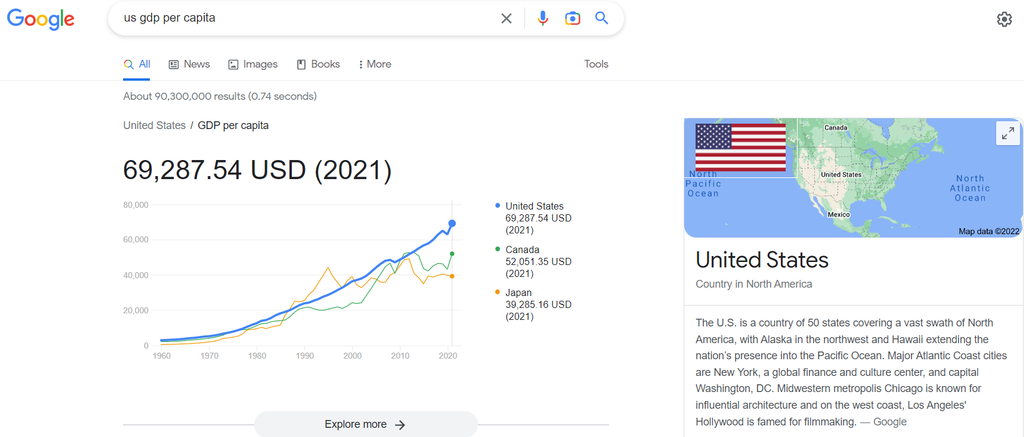Screen dimensions: 1024x437
Task: Click the blue magnifier search button
Action: [601, 18]
